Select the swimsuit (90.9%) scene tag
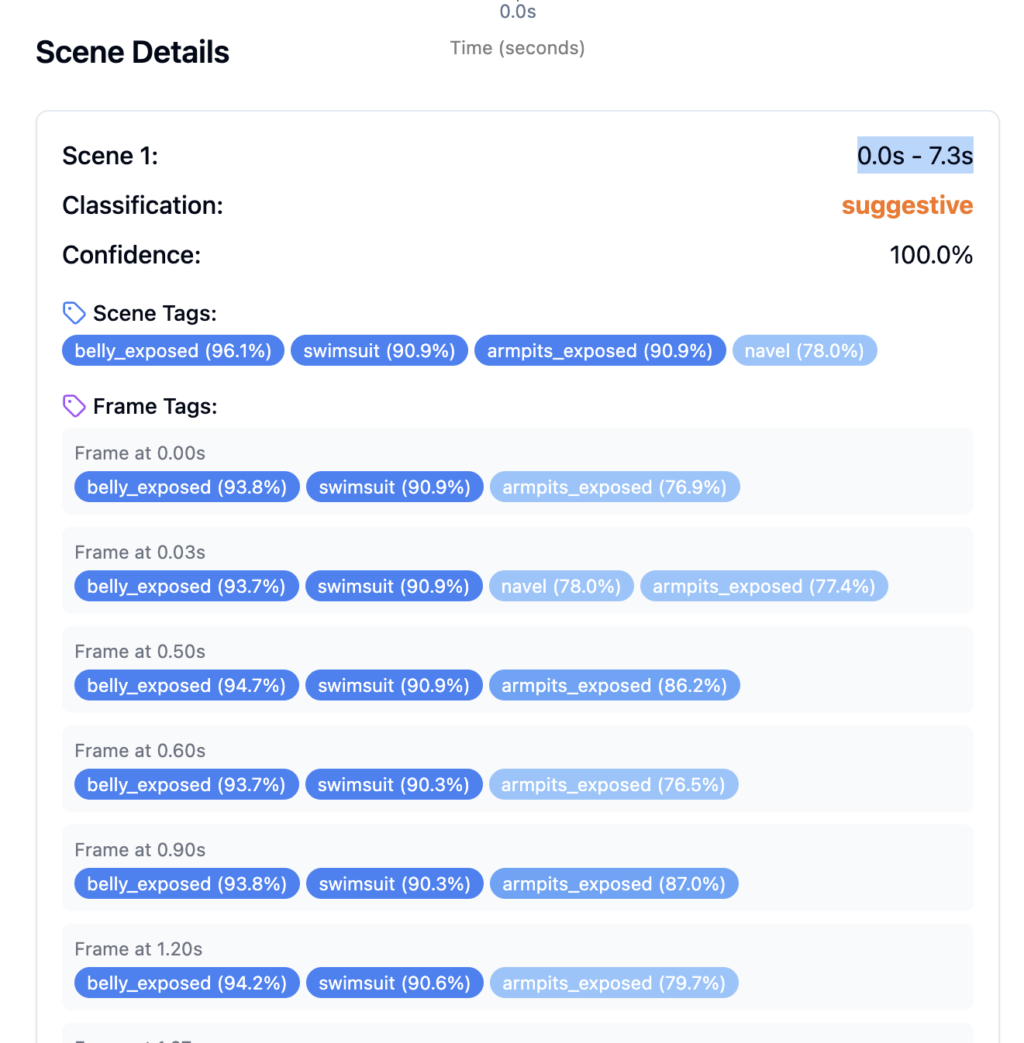The image size is (1024, 1043). click(x=379, y=350)
